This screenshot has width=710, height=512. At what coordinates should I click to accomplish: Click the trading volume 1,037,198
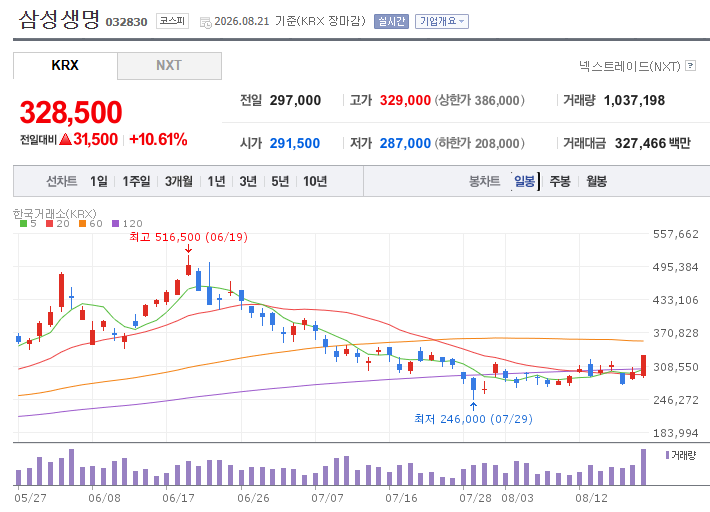pos(634,100)
